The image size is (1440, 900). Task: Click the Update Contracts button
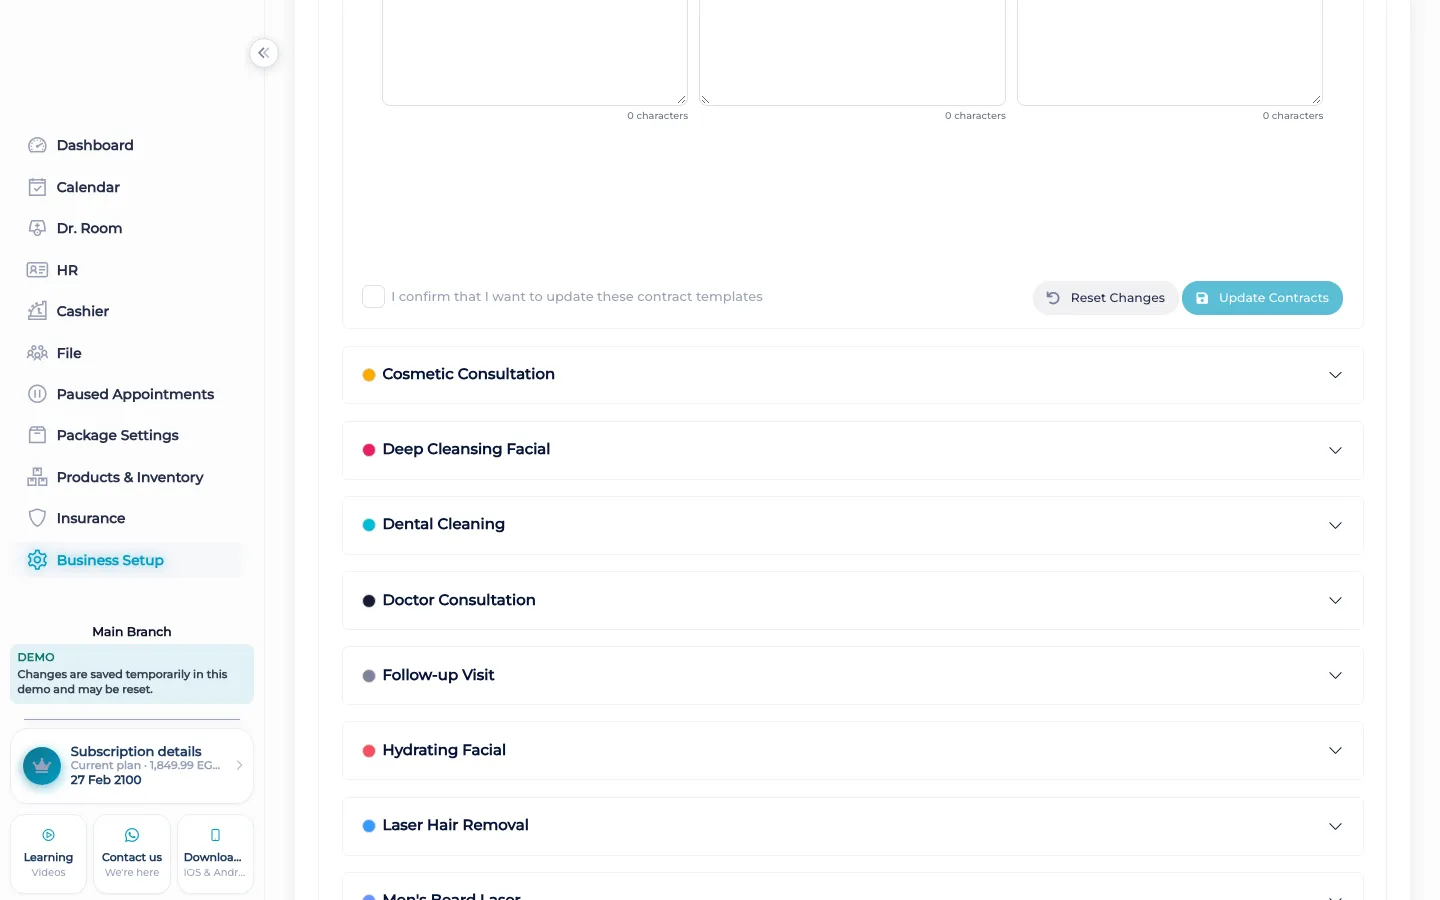[x=1262, y=298]
